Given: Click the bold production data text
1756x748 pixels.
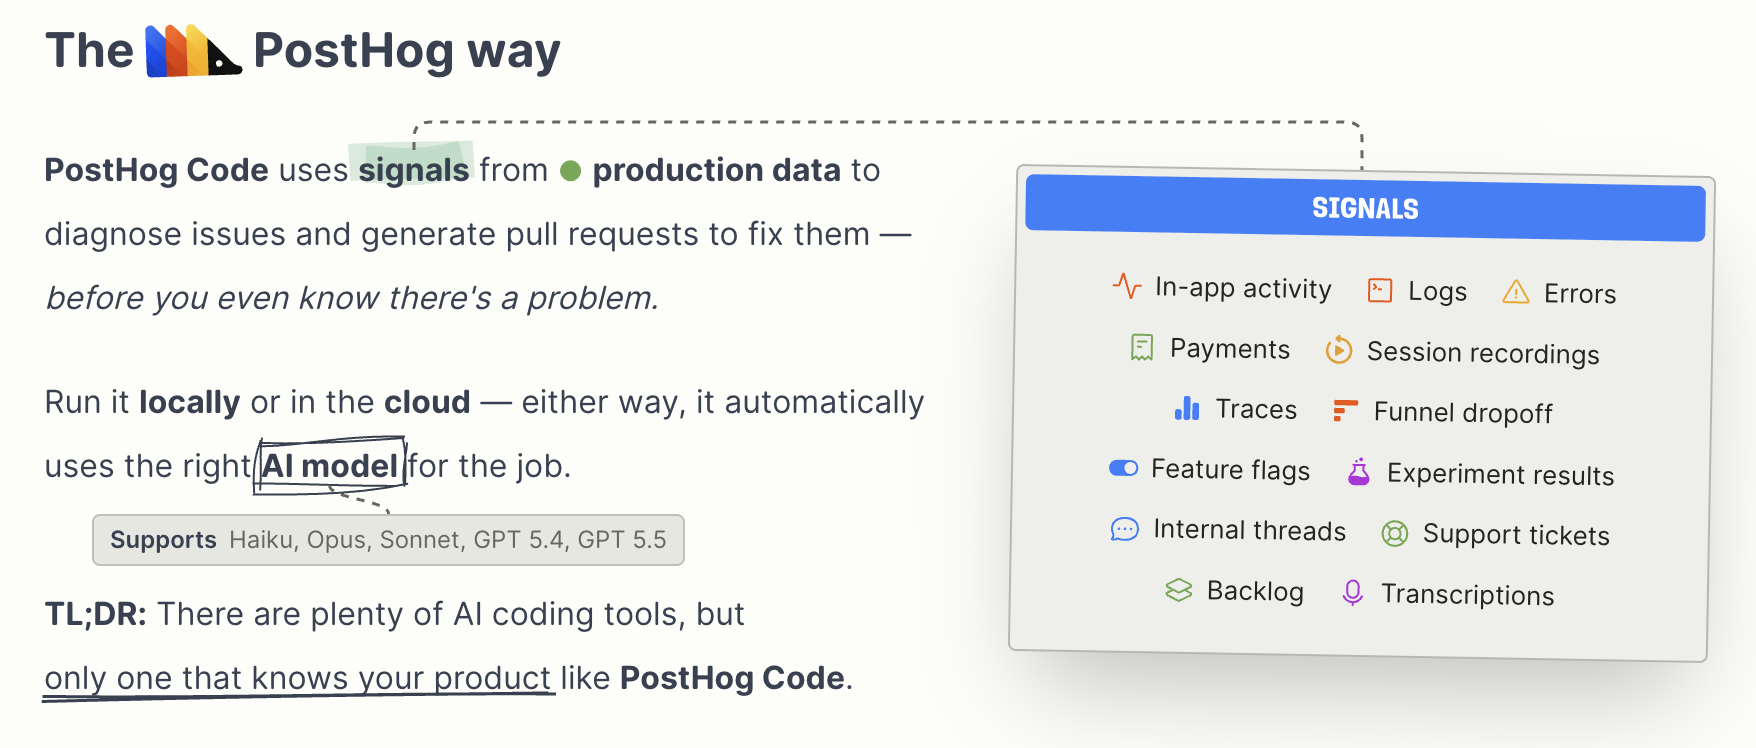Looking at the screenshot, I should tap(717, 170).
